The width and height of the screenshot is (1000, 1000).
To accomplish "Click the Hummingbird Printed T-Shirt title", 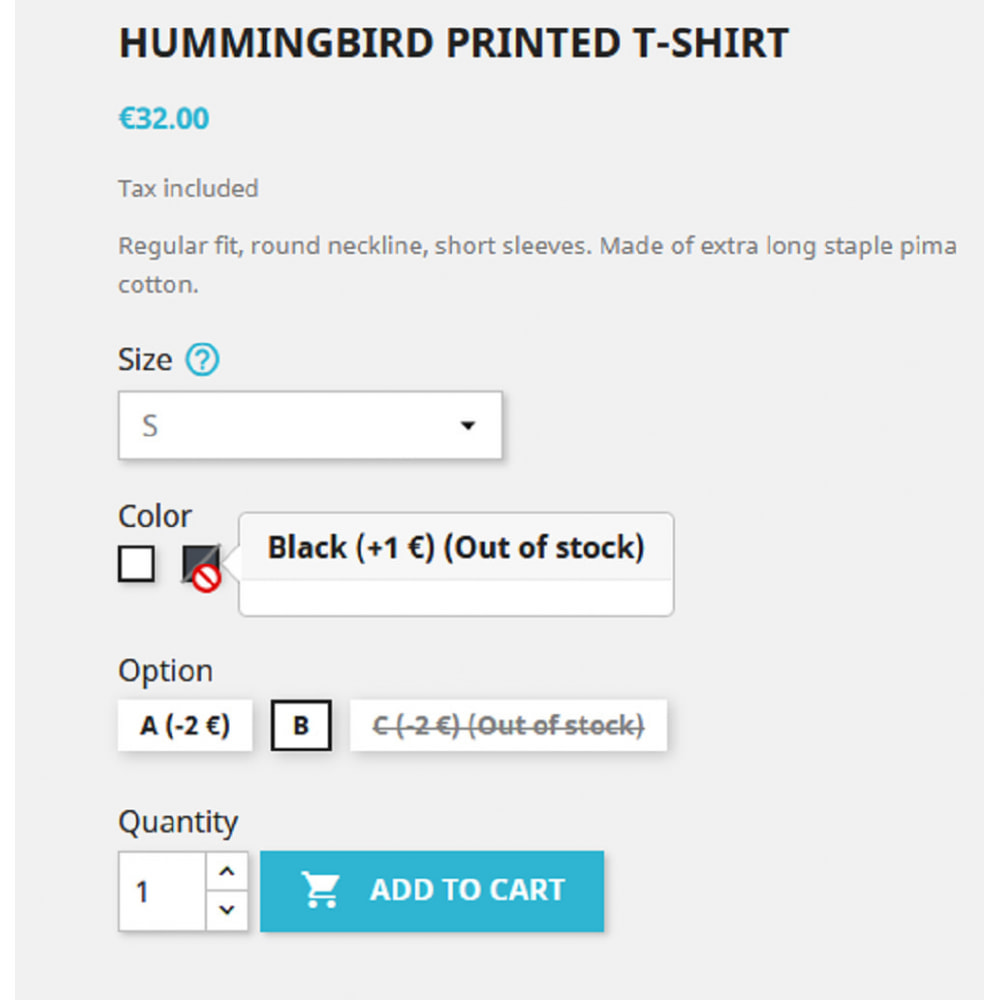I will tap(453, 43).
